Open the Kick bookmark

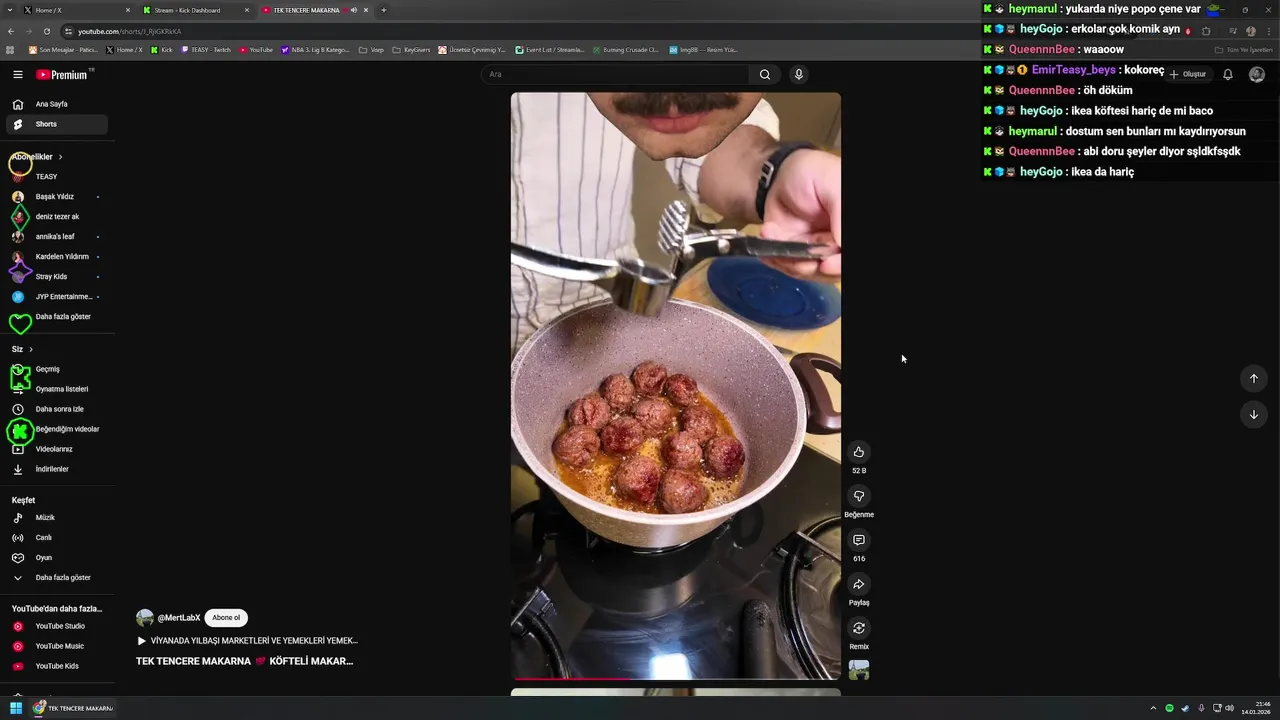pyautogui.click(x=161, y=49)
